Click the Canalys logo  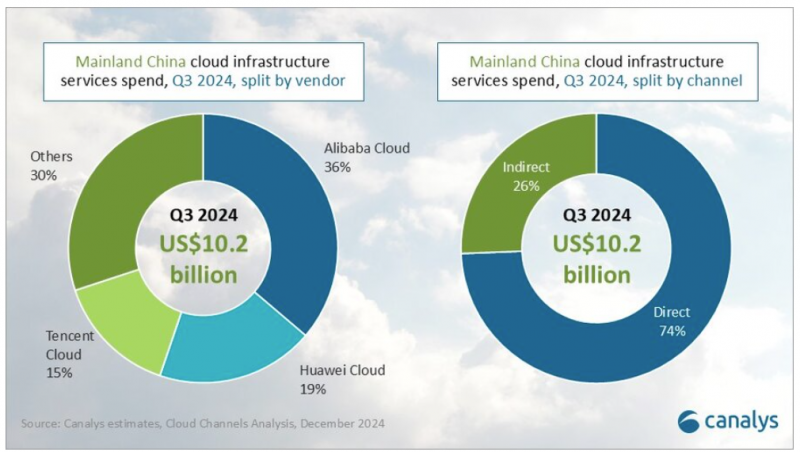(728, 421)
